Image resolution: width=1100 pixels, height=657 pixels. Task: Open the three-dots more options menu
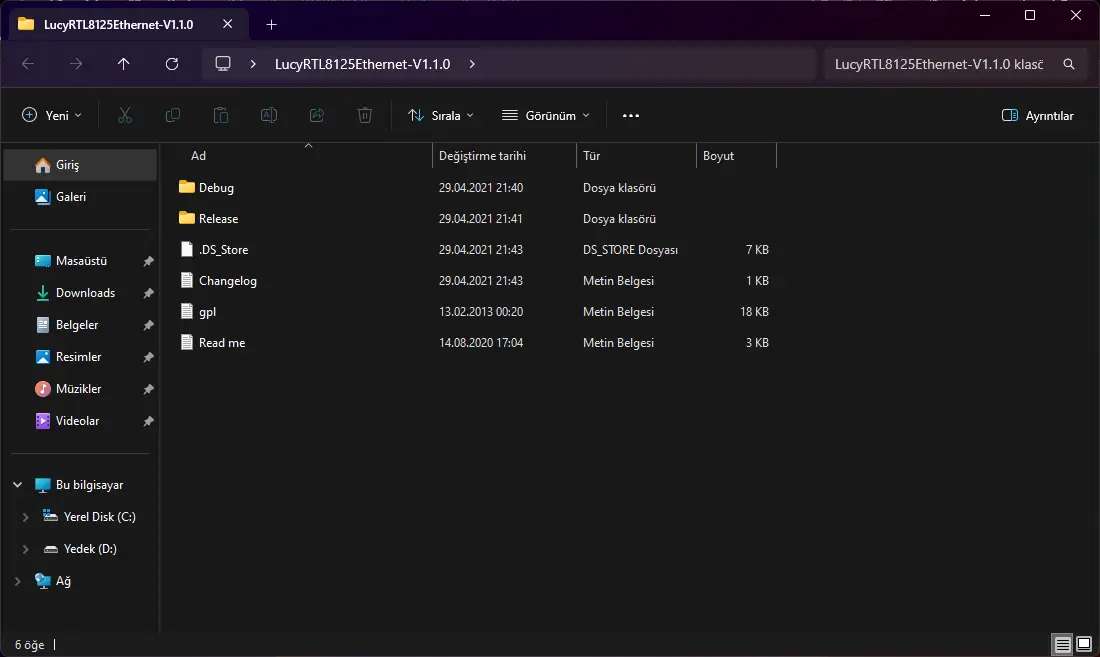coord(631,116)
